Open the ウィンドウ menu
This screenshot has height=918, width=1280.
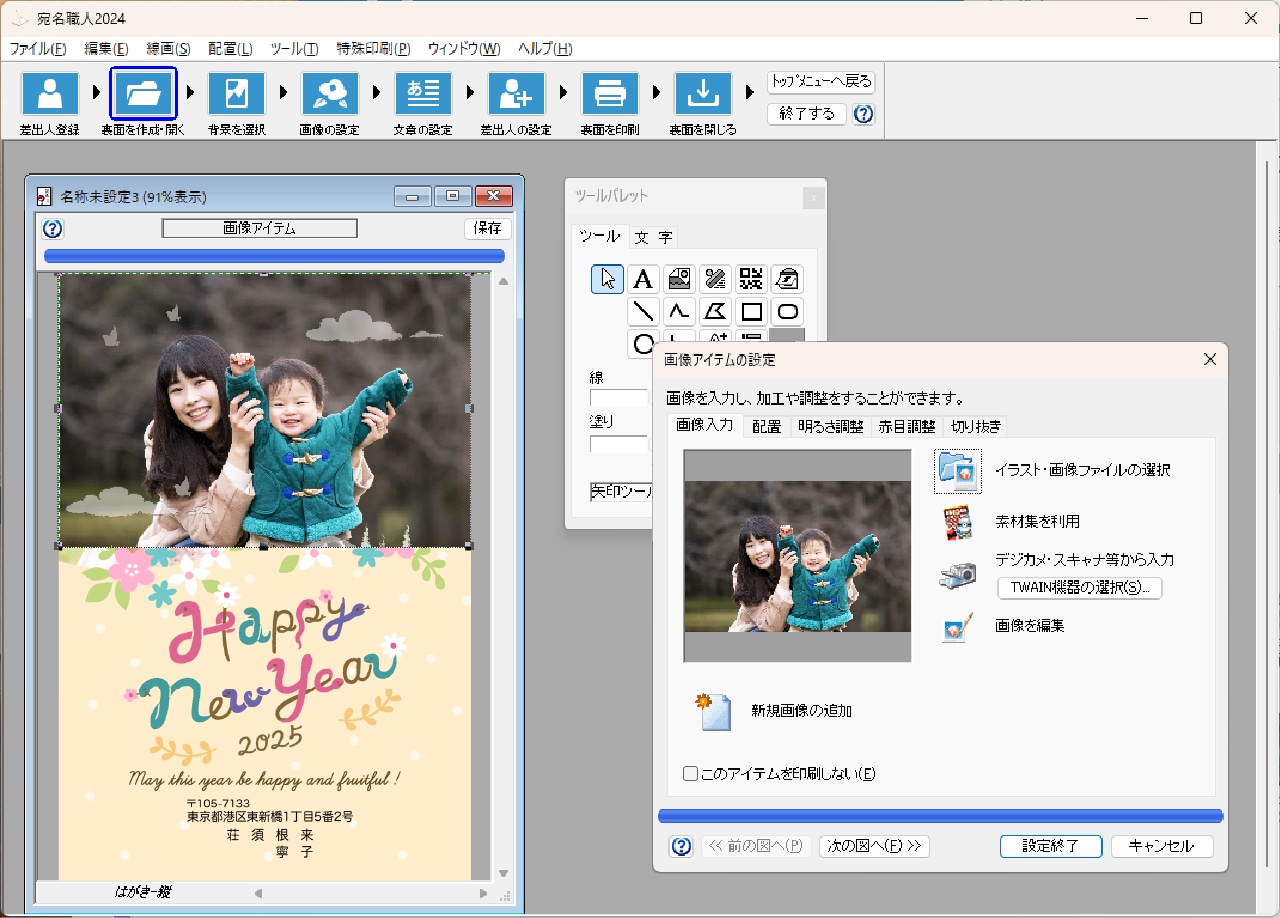coord(464,48)
